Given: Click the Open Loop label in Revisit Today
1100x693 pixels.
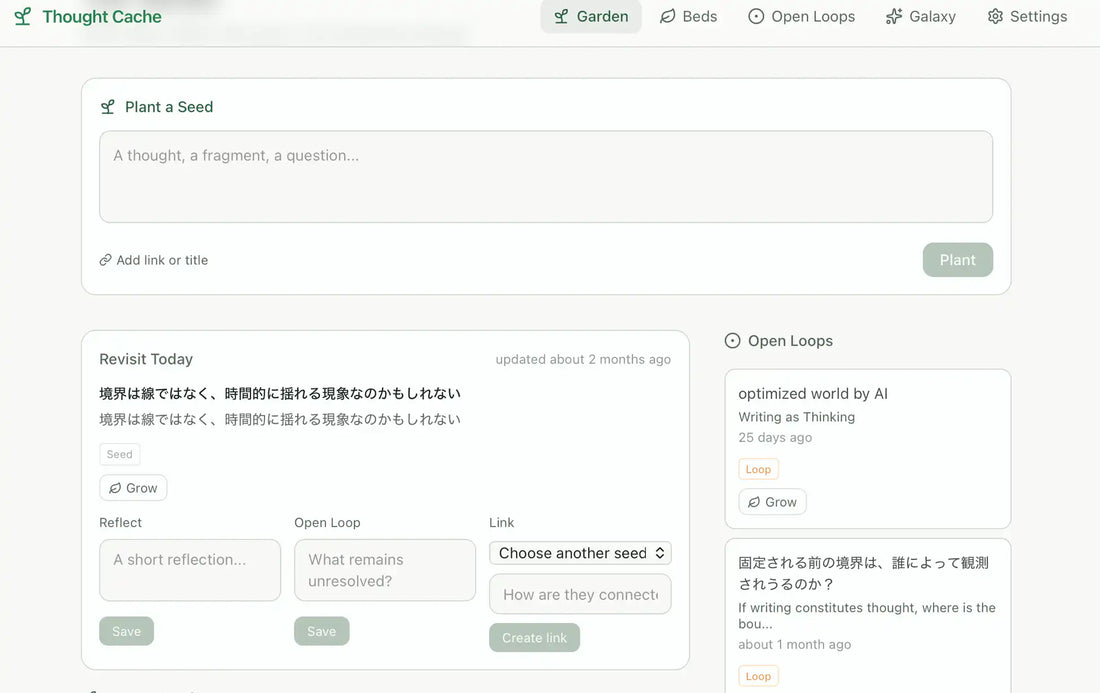Looking at the screenshot, I should tap(327, 523).
